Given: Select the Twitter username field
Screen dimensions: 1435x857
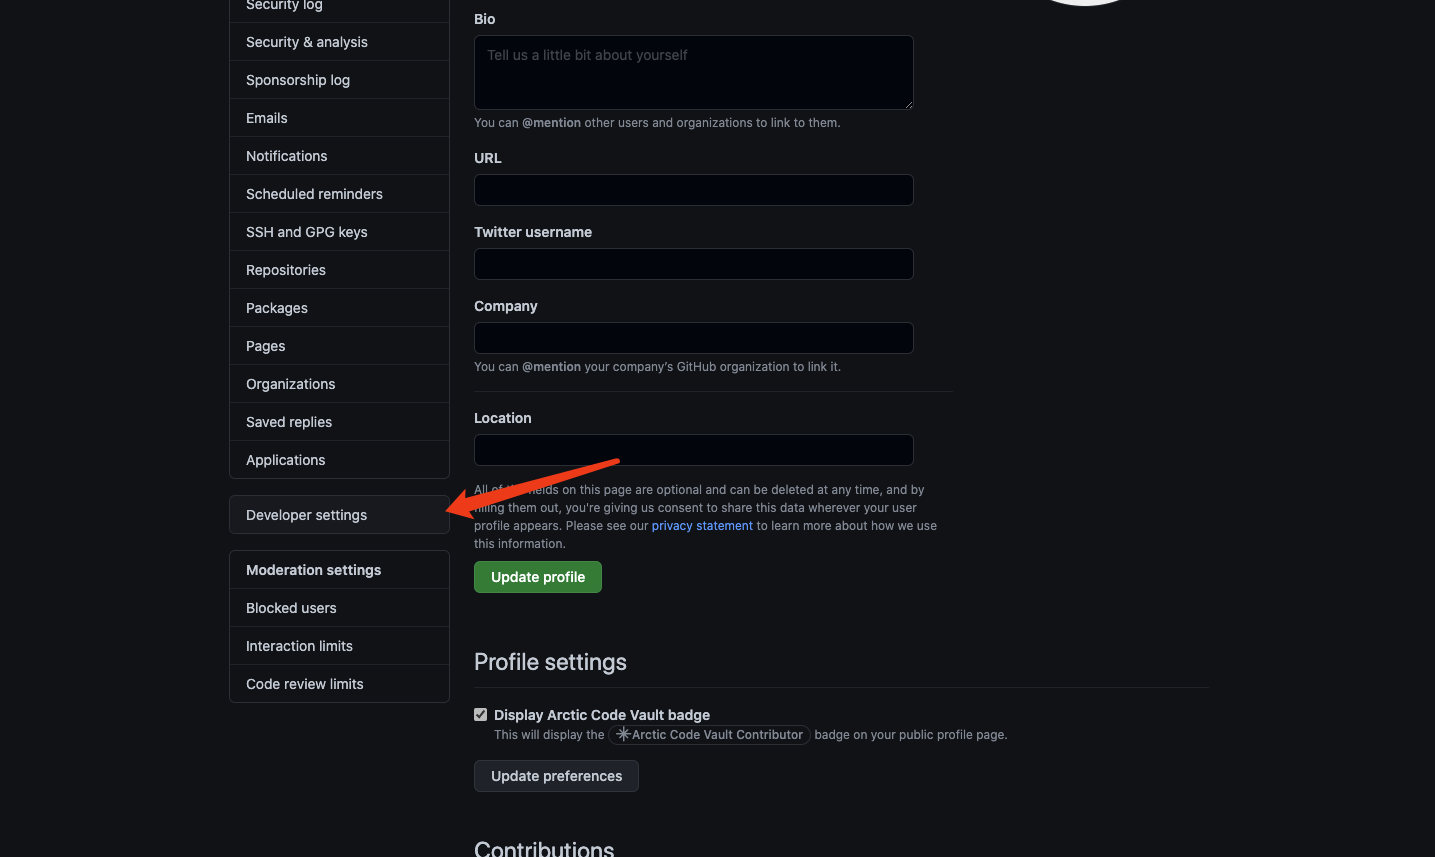Looking at the screenshot, I should pos(693,264).
